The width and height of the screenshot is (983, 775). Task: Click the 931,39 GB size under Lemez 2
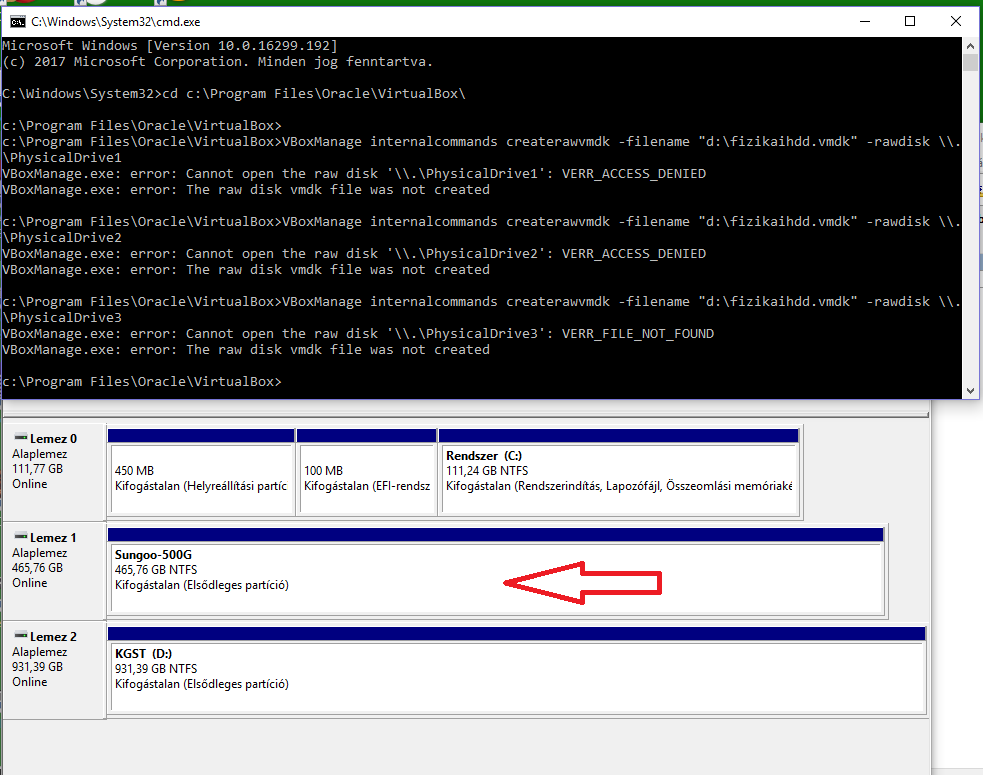coord(38,667)
